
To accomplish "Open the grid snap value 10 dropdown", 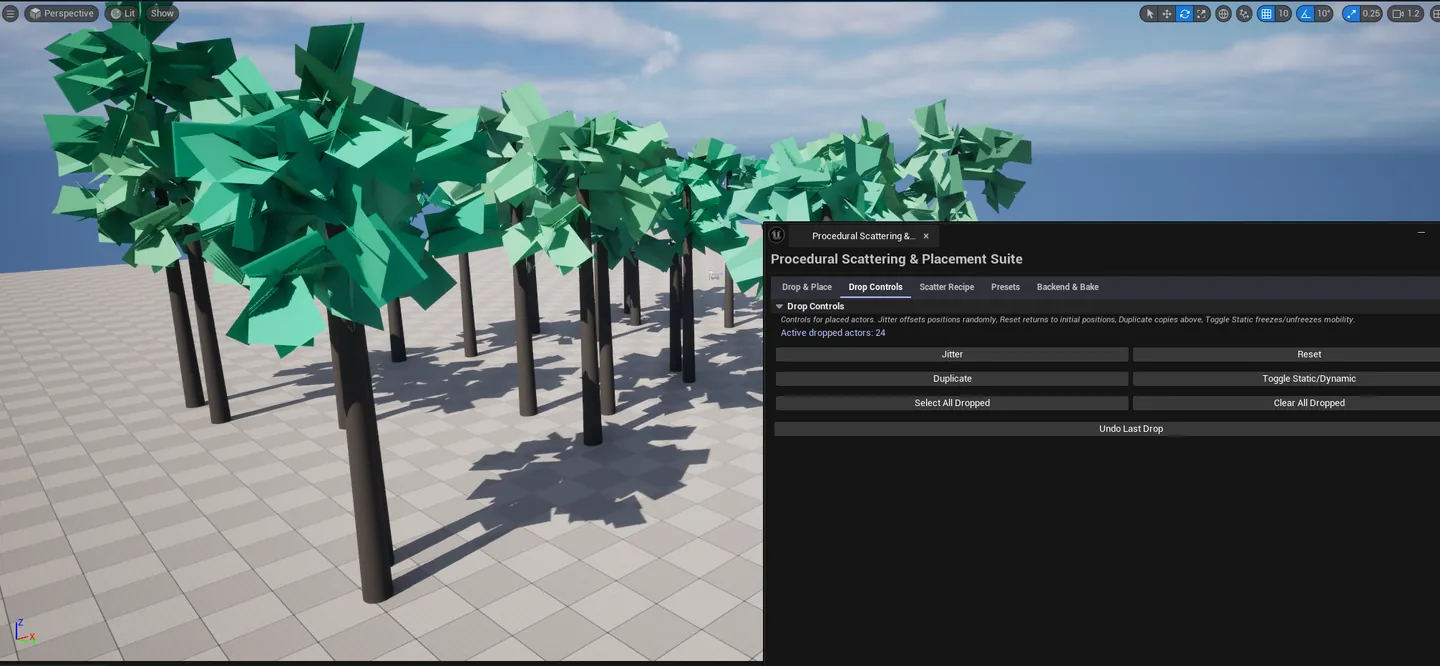I will [1283, 14].
